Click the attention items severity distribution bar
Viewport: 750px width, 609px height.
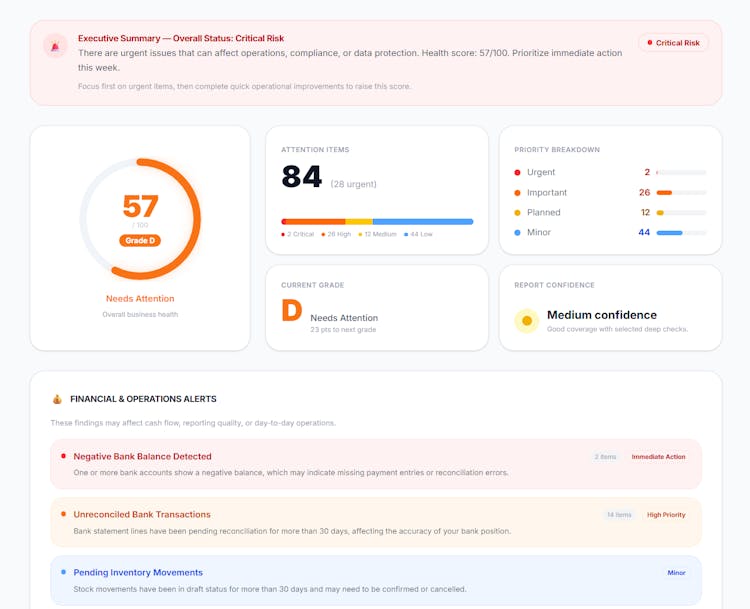tap(377, 221)
